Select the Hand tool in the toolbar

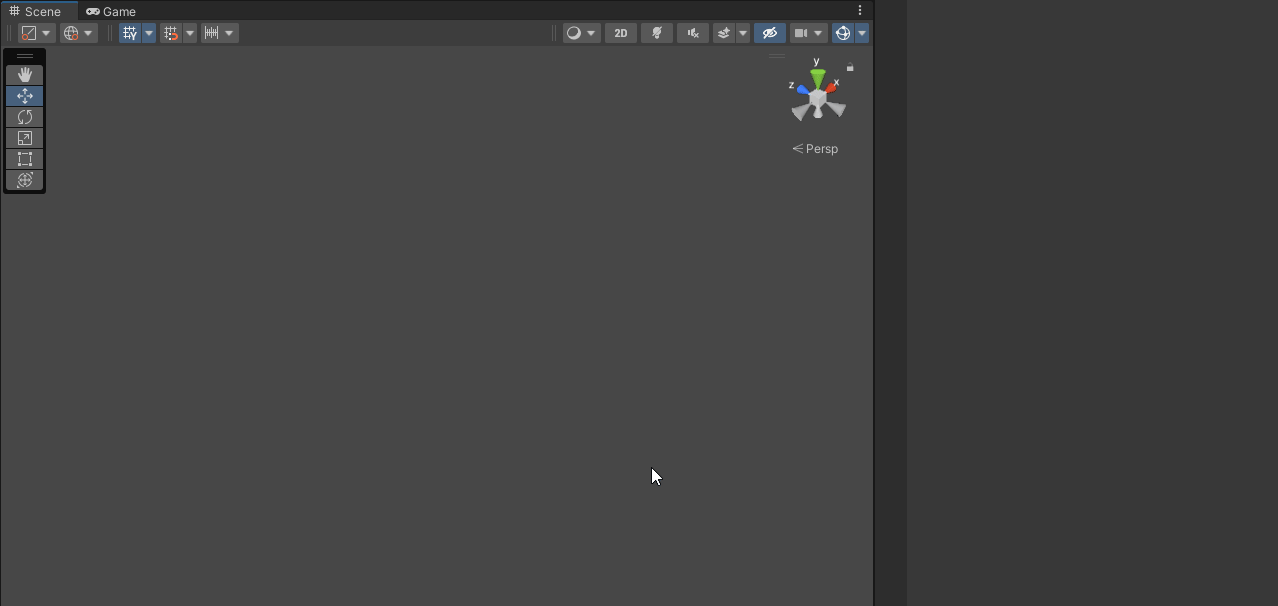click(24, 74)
